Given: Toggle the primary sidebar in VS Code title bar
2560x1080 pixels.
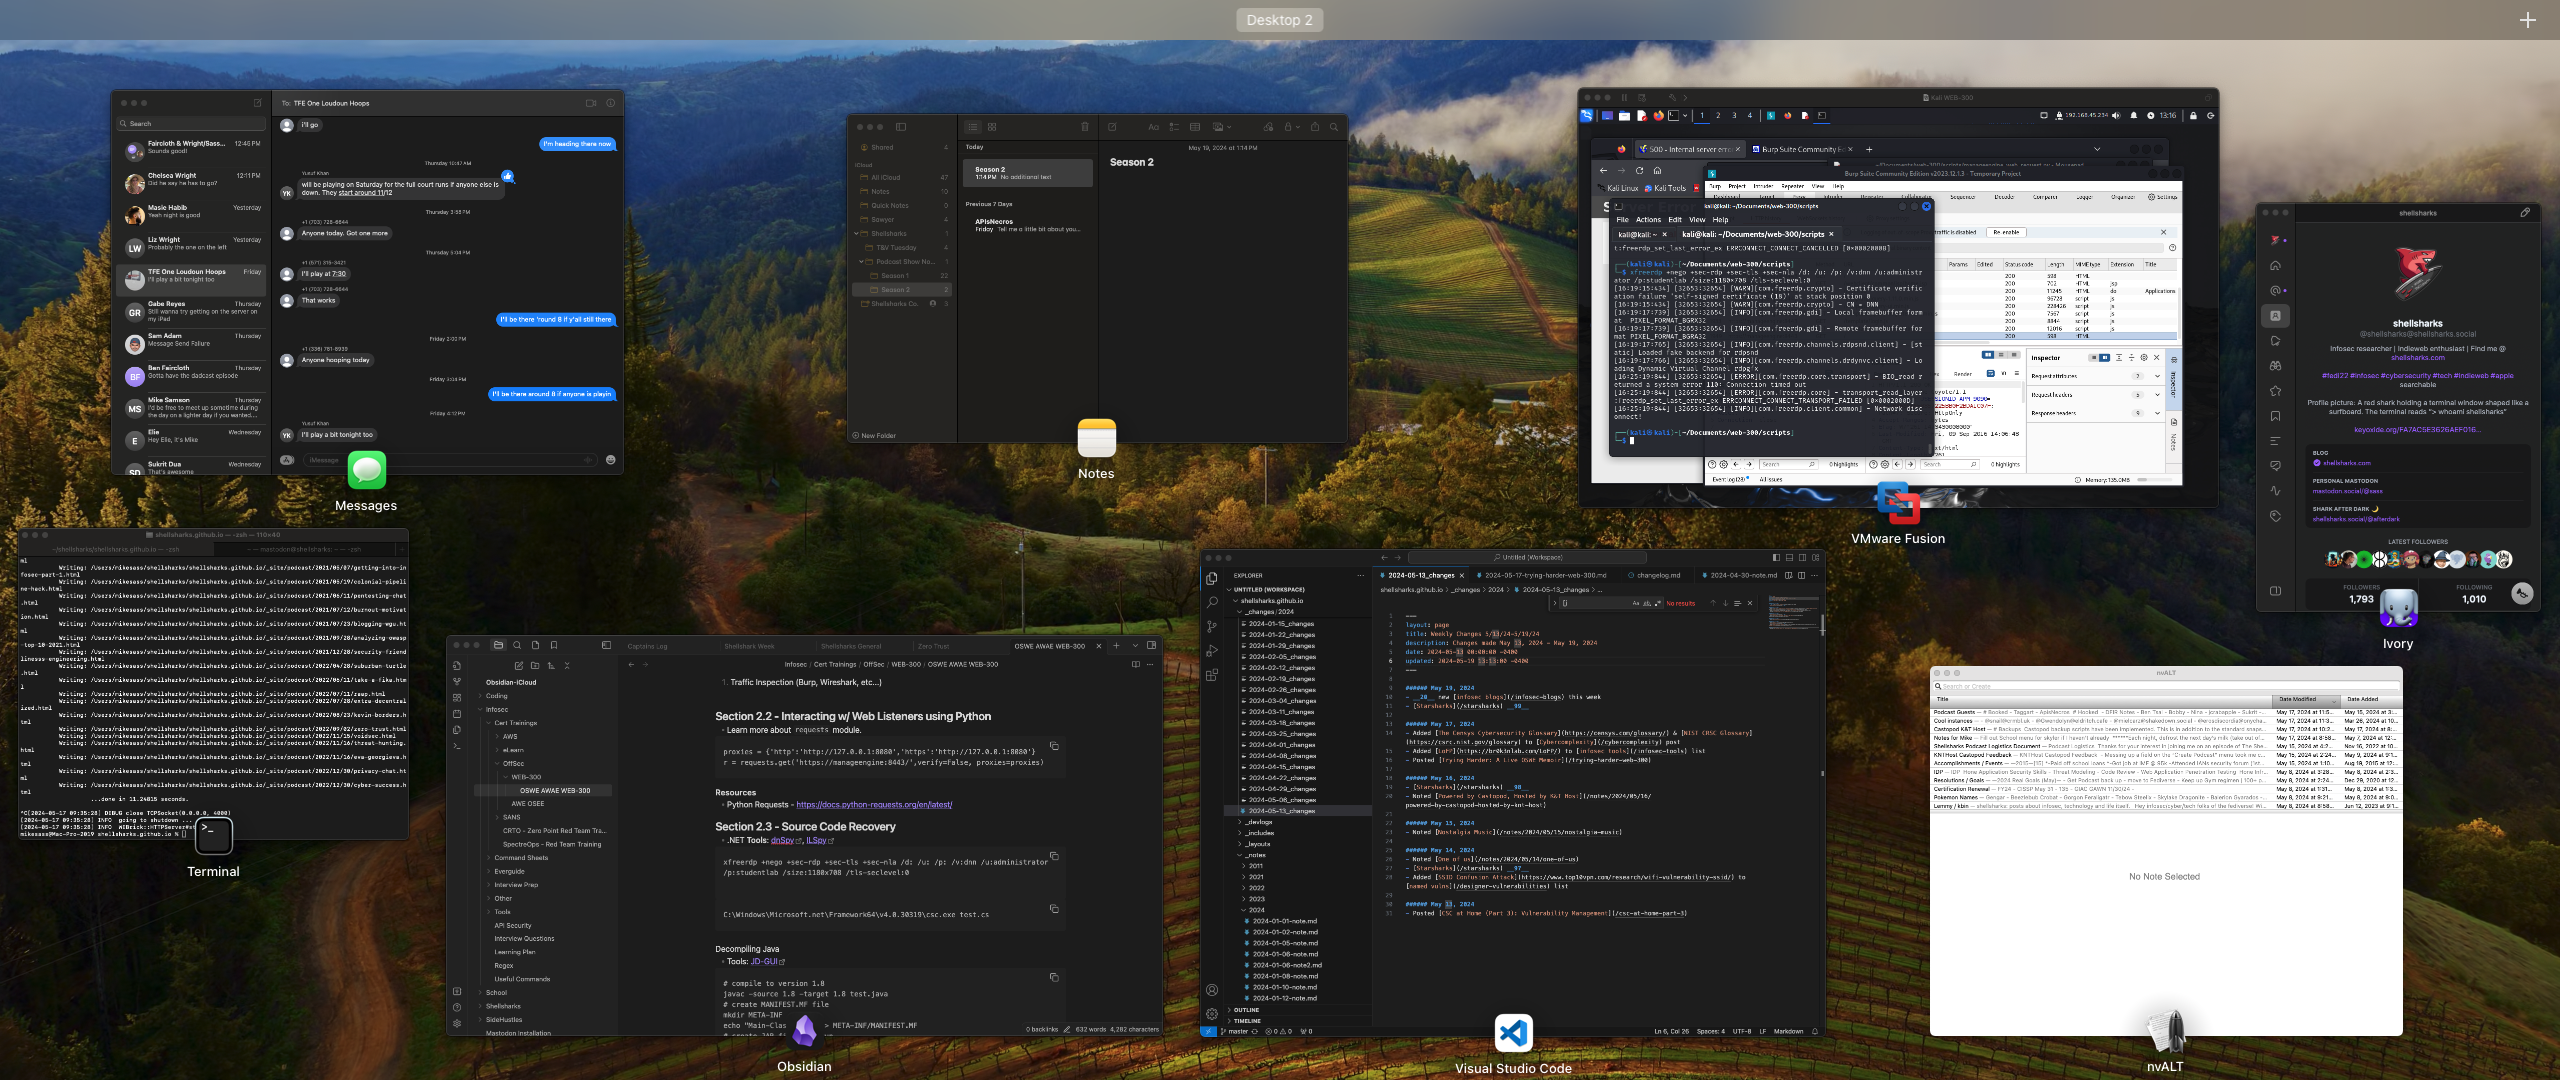Looking at the screenshot, I should tap(1776, 557).
